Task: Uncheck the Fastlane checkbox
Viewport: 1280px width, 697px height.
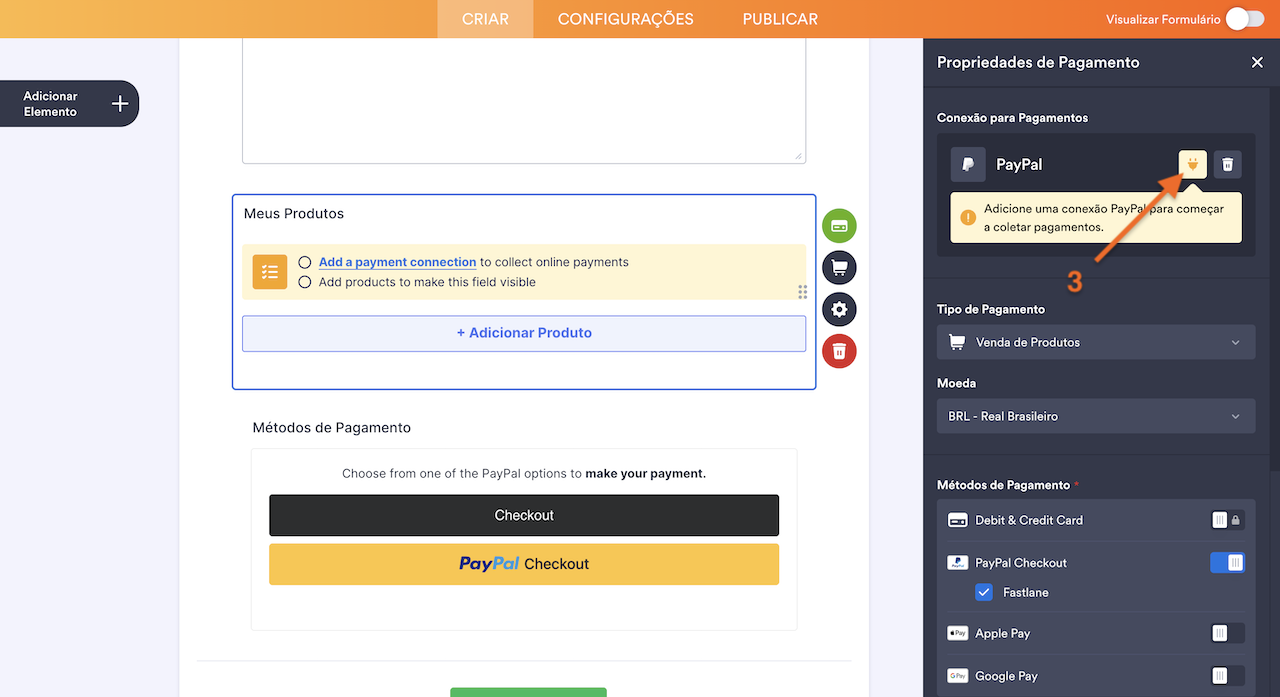Action: pos(984,592)
